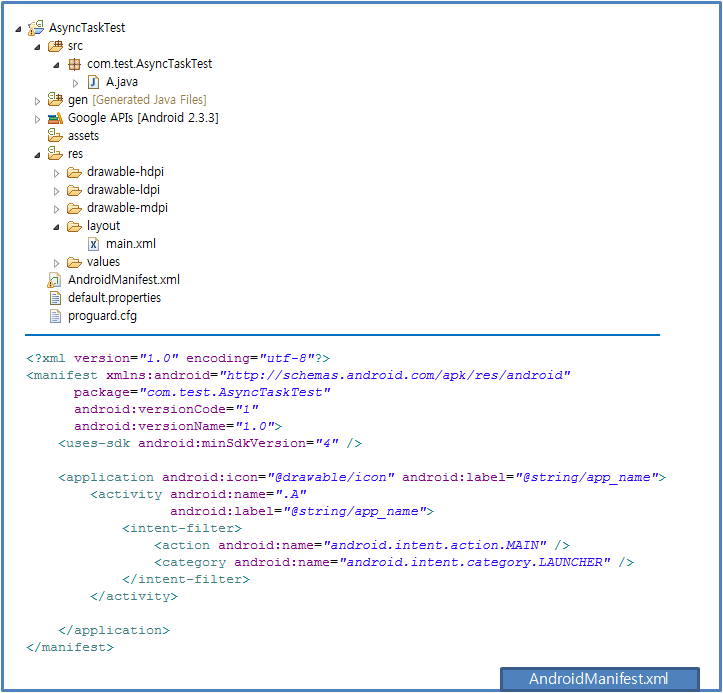Collapse the com.test.AsyncTaskTest package node
The height and width of the screenshot is (693, 723).
coord(56,65)
